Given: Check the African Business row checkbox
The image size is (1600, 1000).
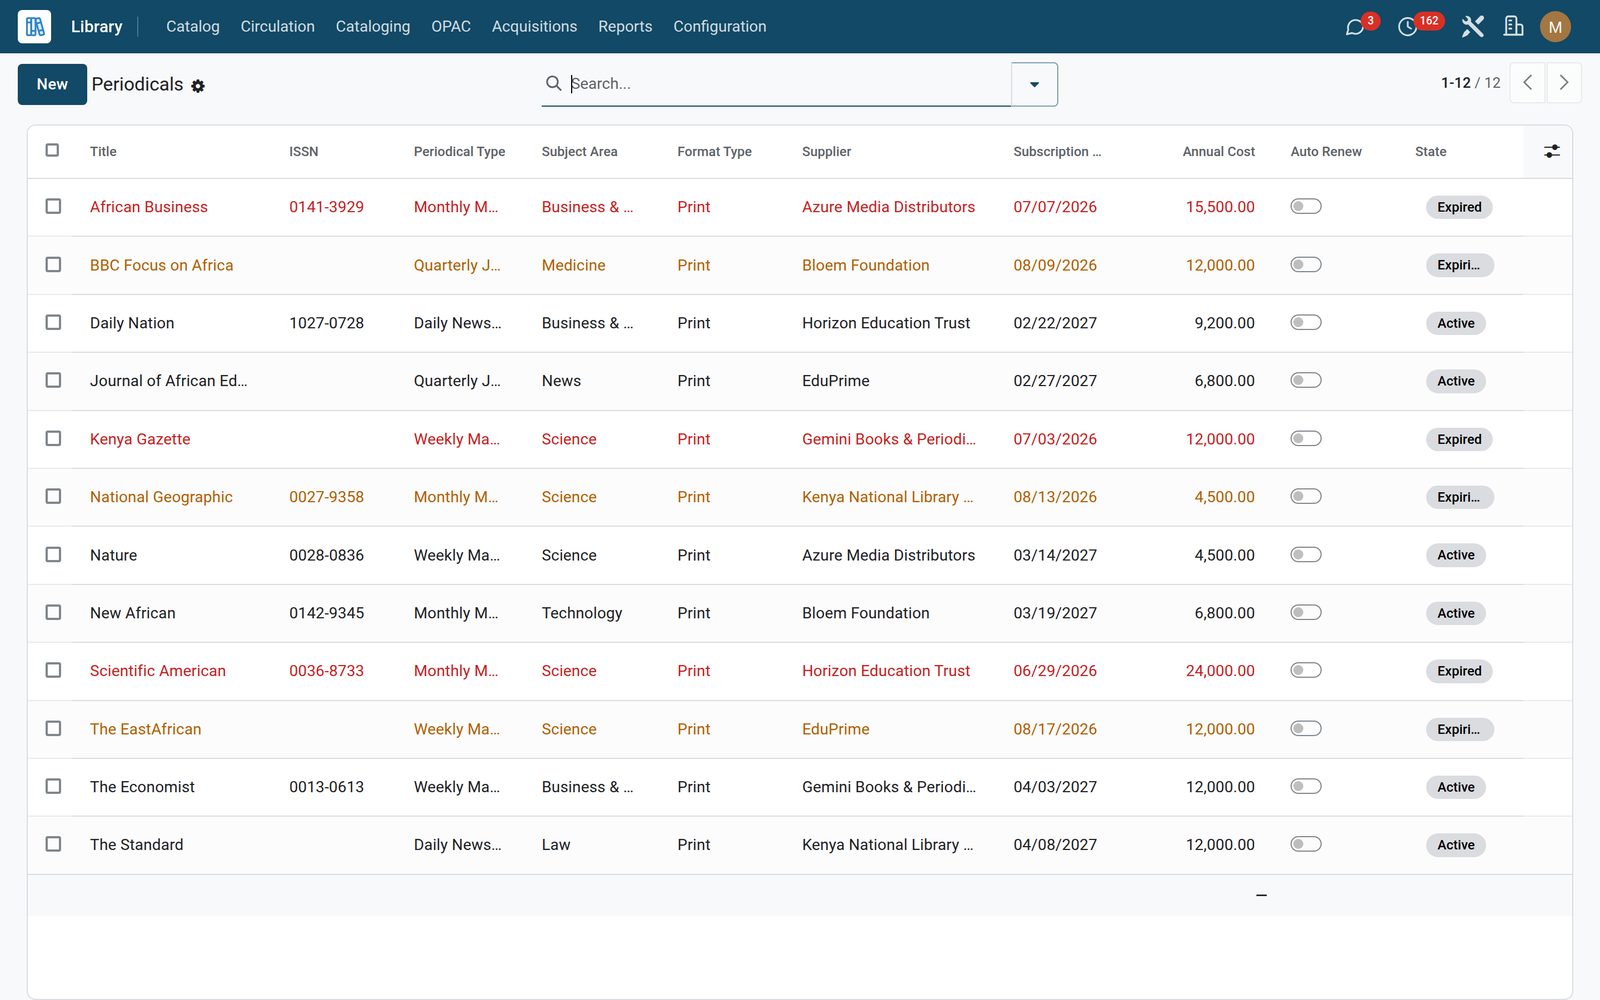Looking at the screenshot, I should 53,206.
